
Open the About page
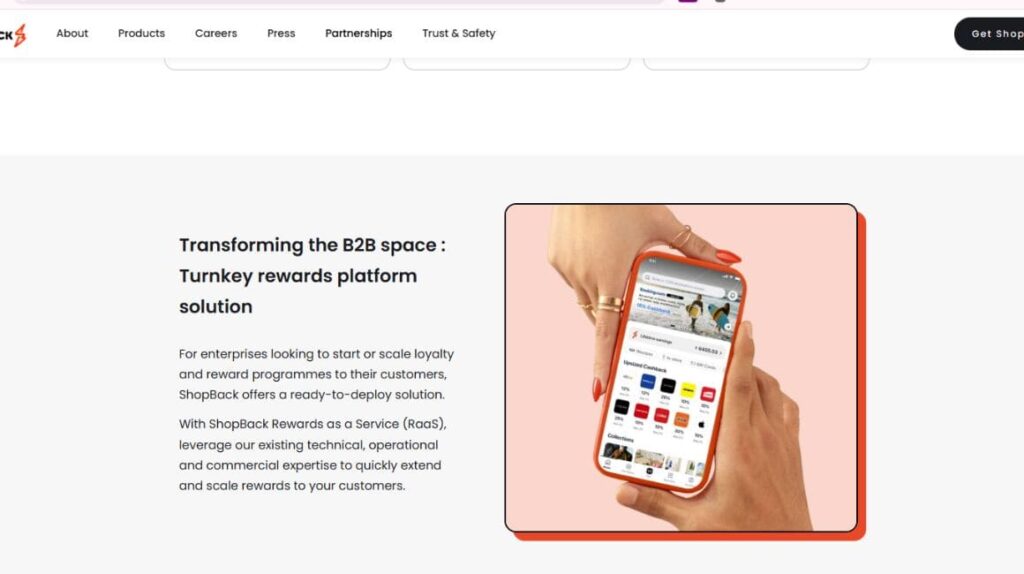pyautogui.click(x=72, y=33)
